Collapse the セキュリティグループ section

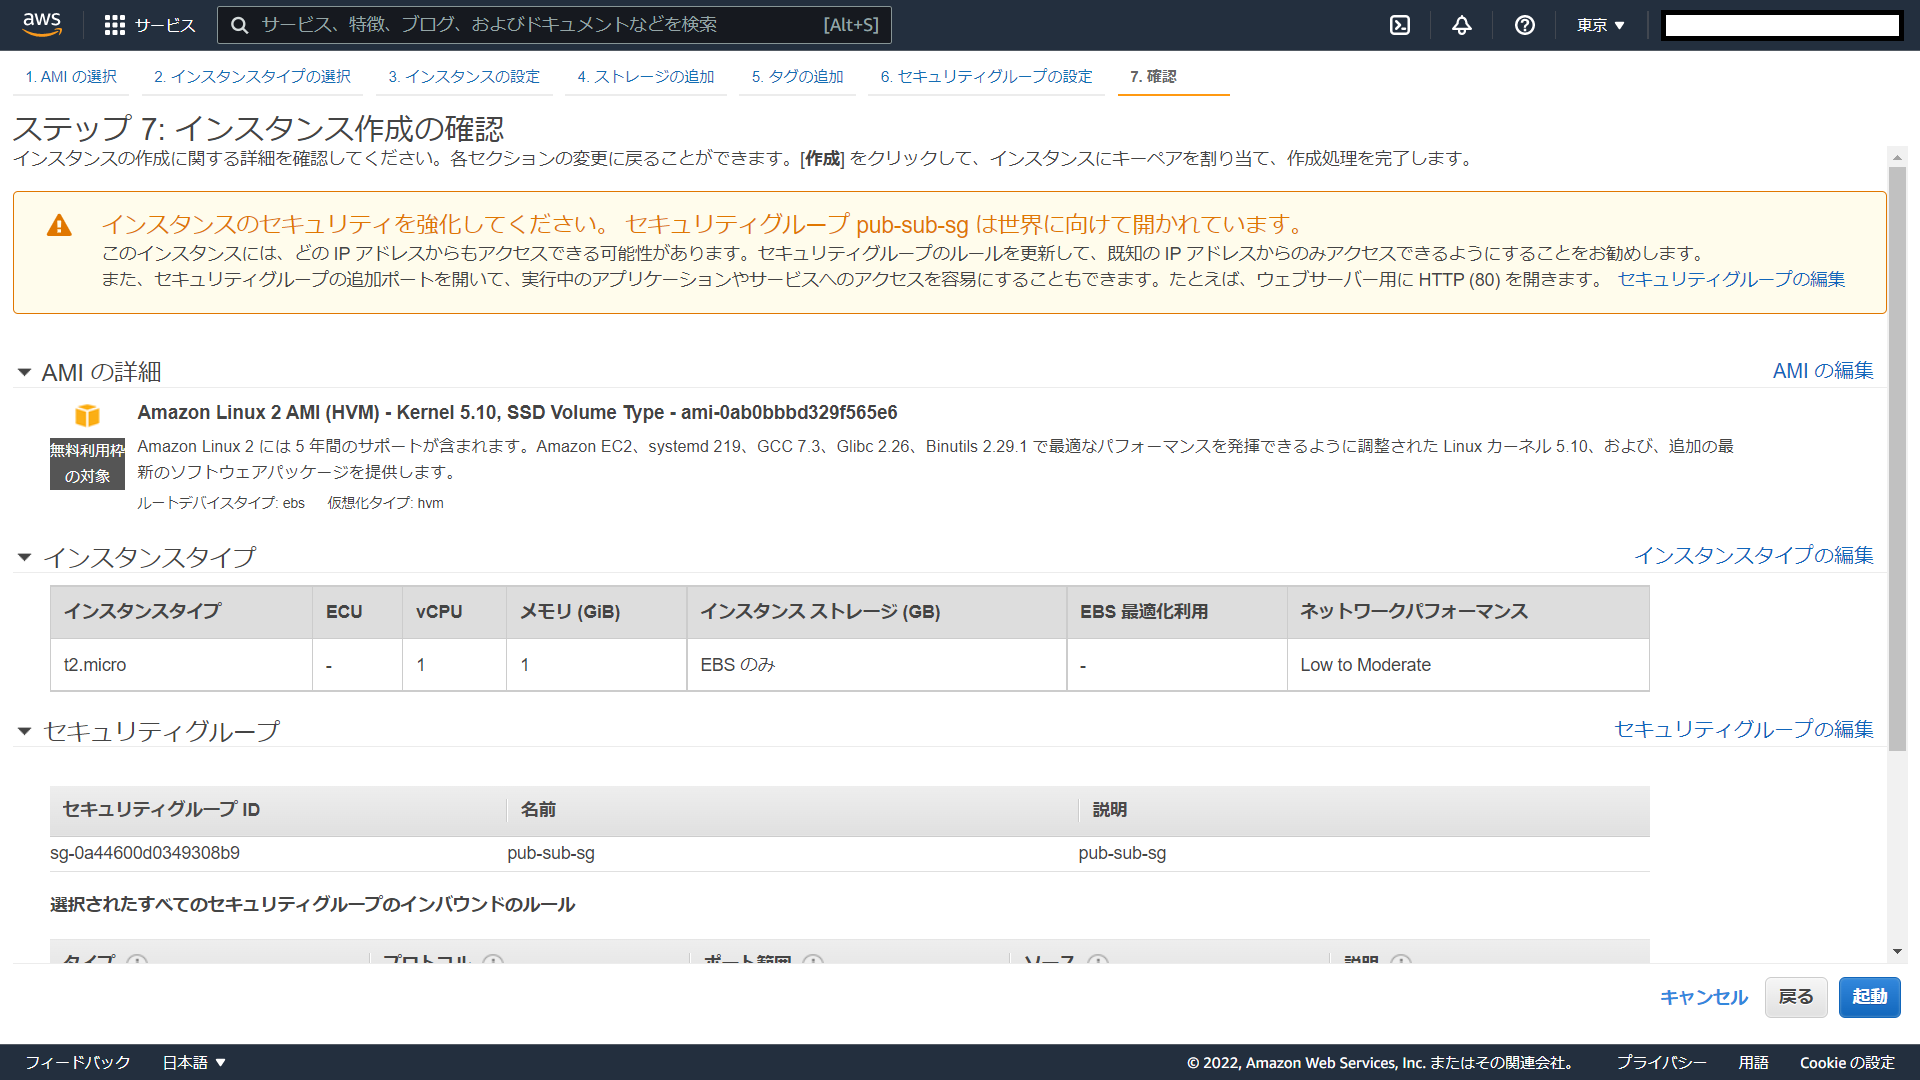coord(24,731)
